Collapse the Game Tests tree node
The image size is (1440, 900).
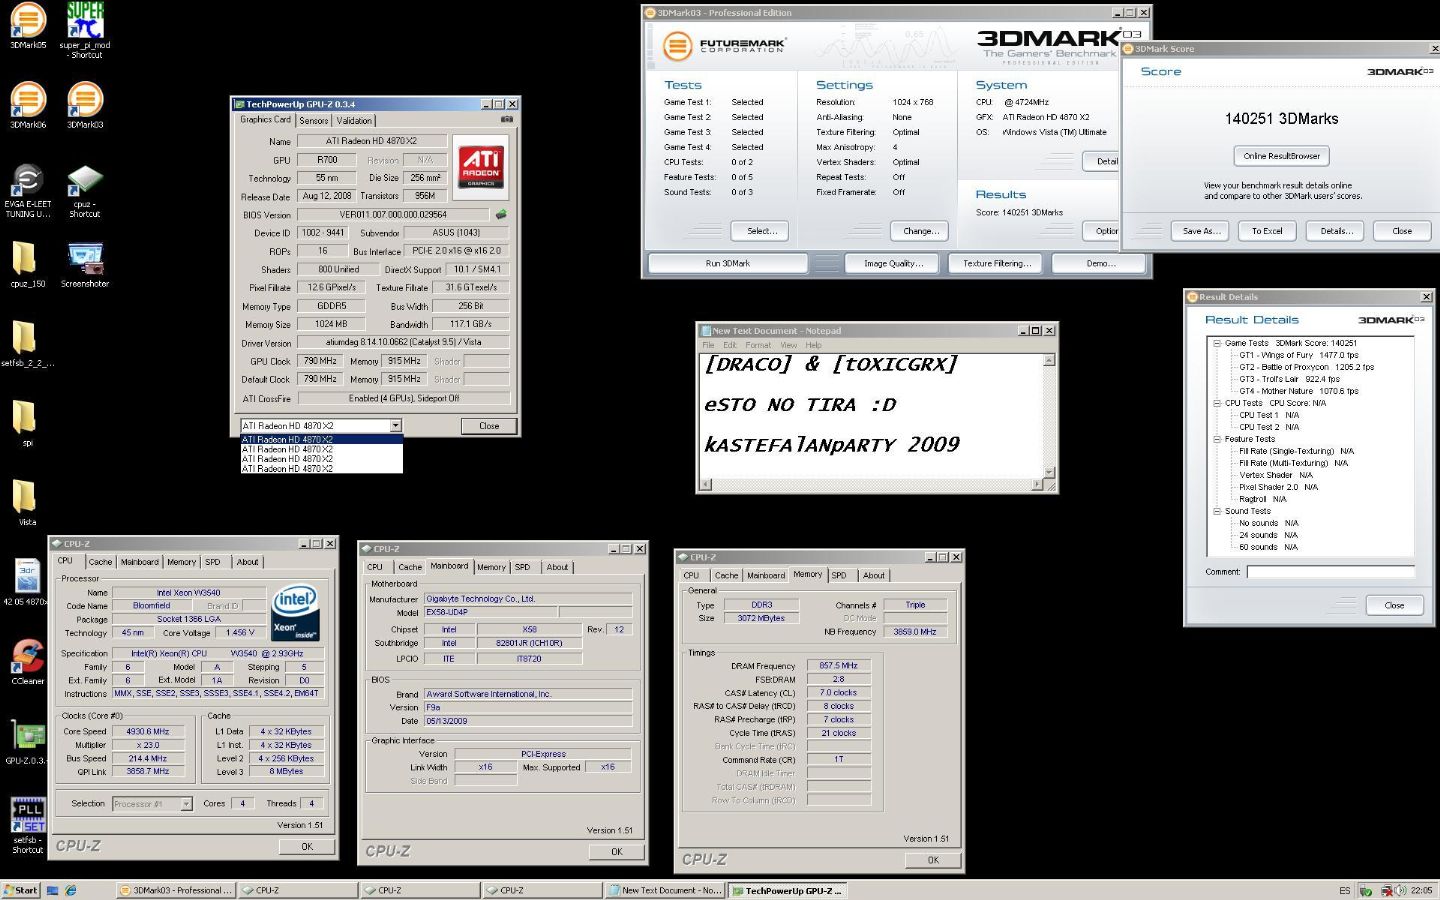point(1217,343)
